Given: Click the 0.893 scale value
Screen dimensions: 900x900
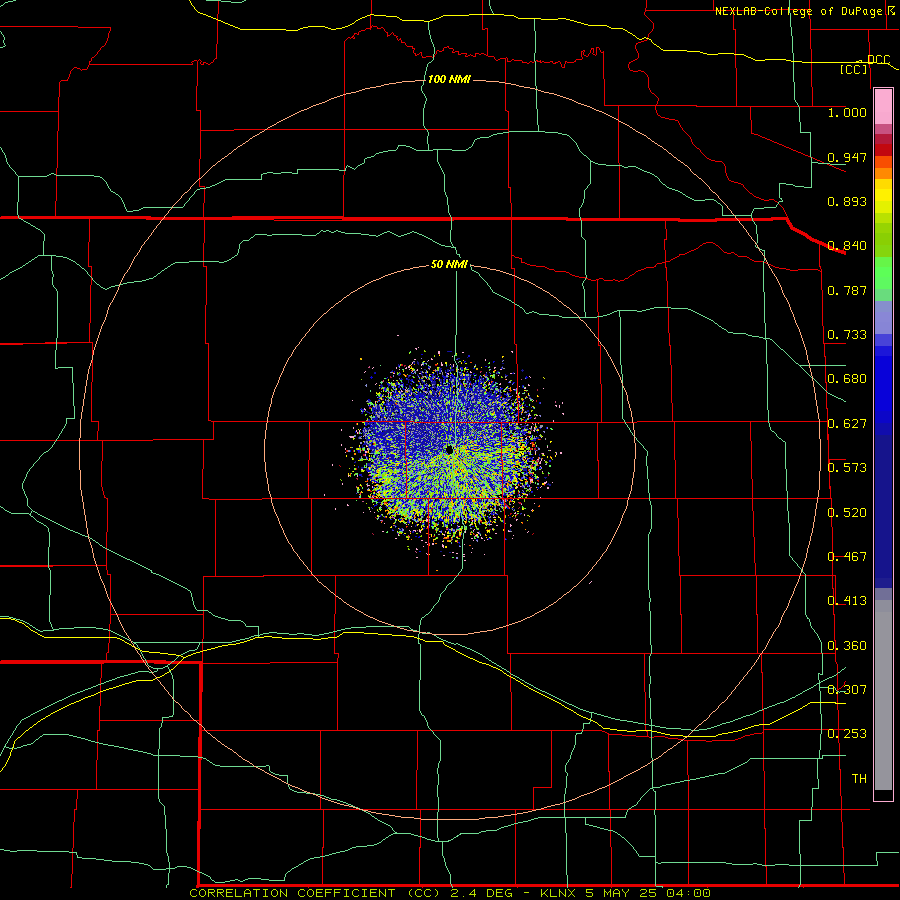Looking at the screenshot, I should click(x=847, y=201).
